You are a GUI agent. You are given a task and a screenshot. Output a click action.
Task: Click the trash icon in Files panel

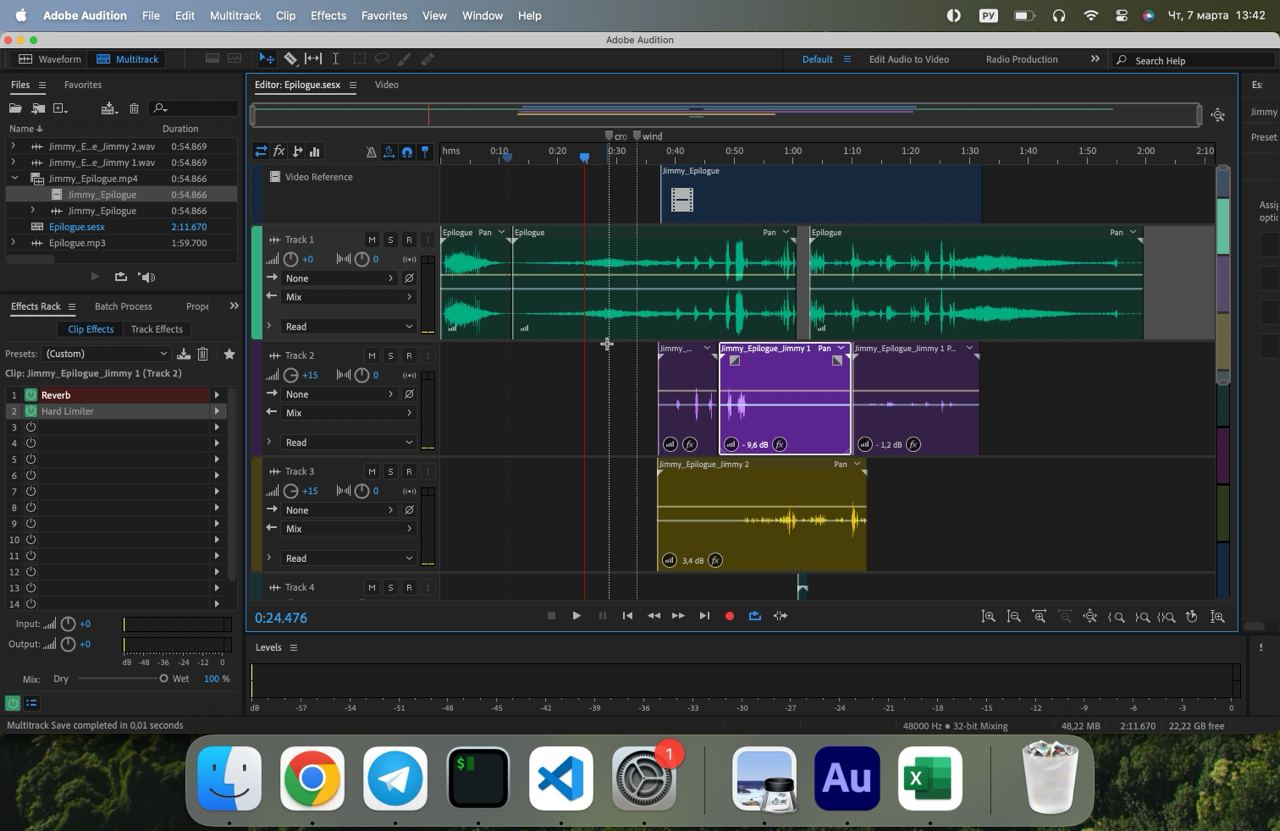134,108
